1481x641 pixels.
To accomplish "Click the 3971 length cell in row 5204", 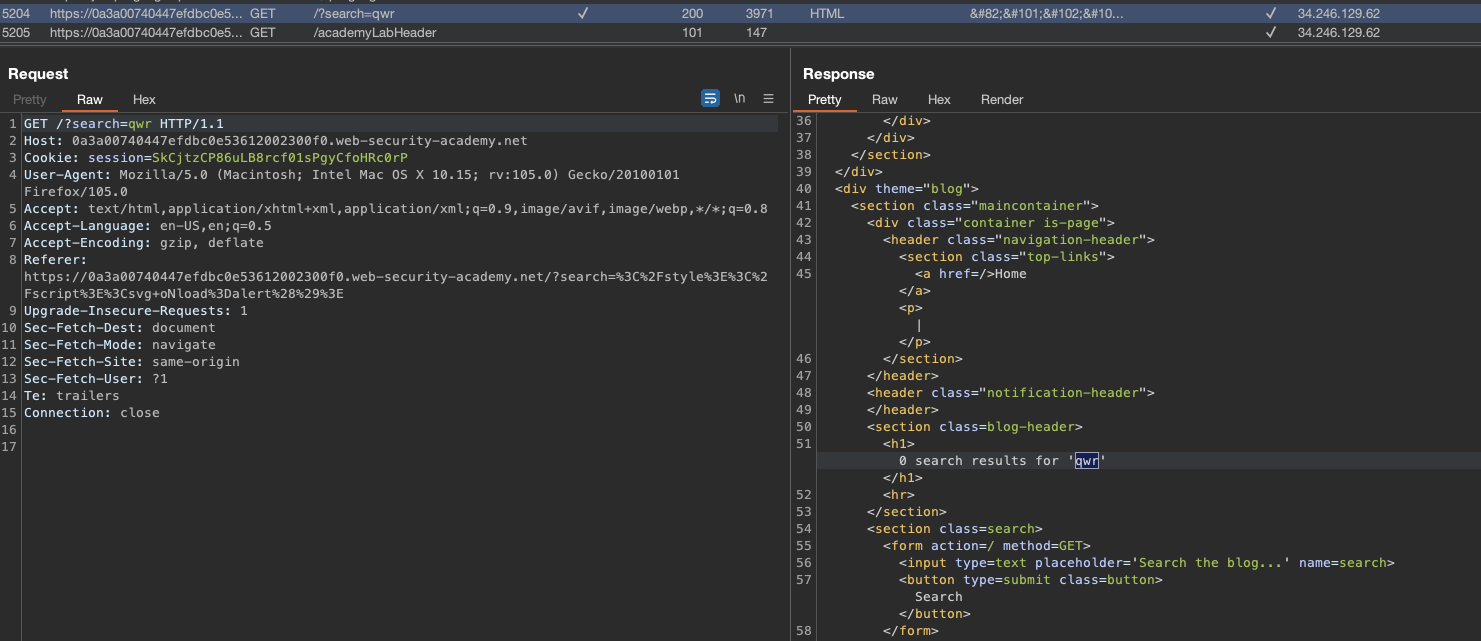I will pos(759,14).
